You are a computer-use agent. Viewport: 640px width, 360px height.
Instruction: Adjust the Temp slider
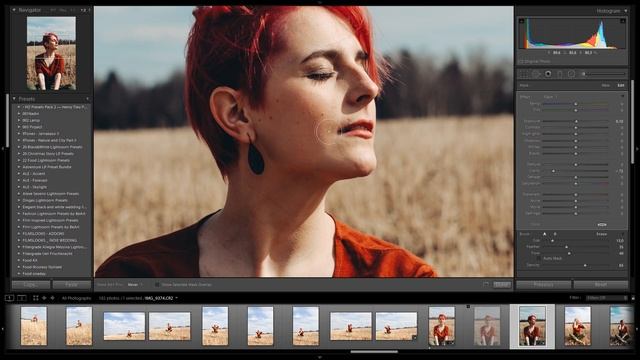pos(576,104)
